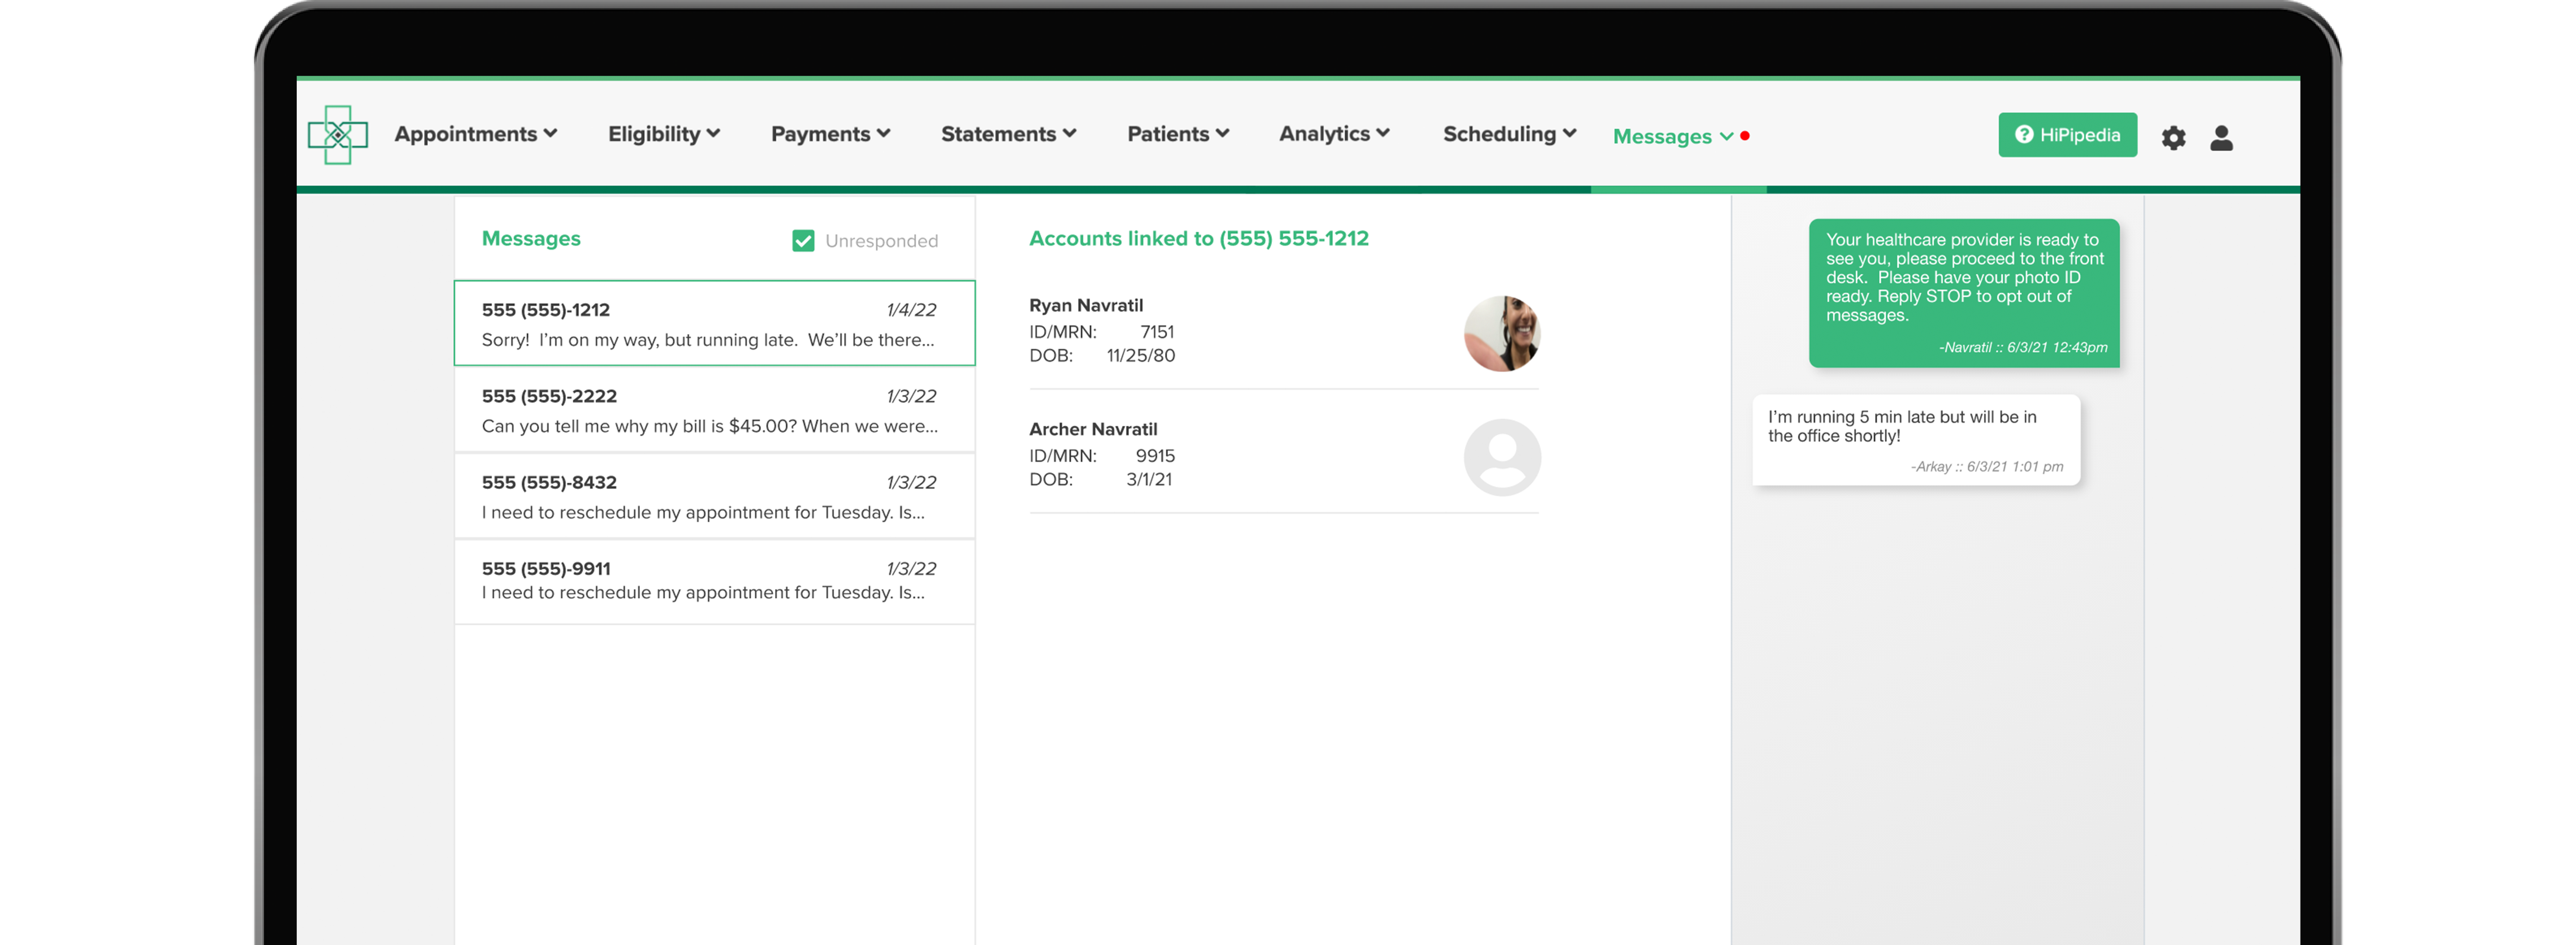
Task: Expand the Messages dropdown chevron
Action: [x=1727, y=137]
